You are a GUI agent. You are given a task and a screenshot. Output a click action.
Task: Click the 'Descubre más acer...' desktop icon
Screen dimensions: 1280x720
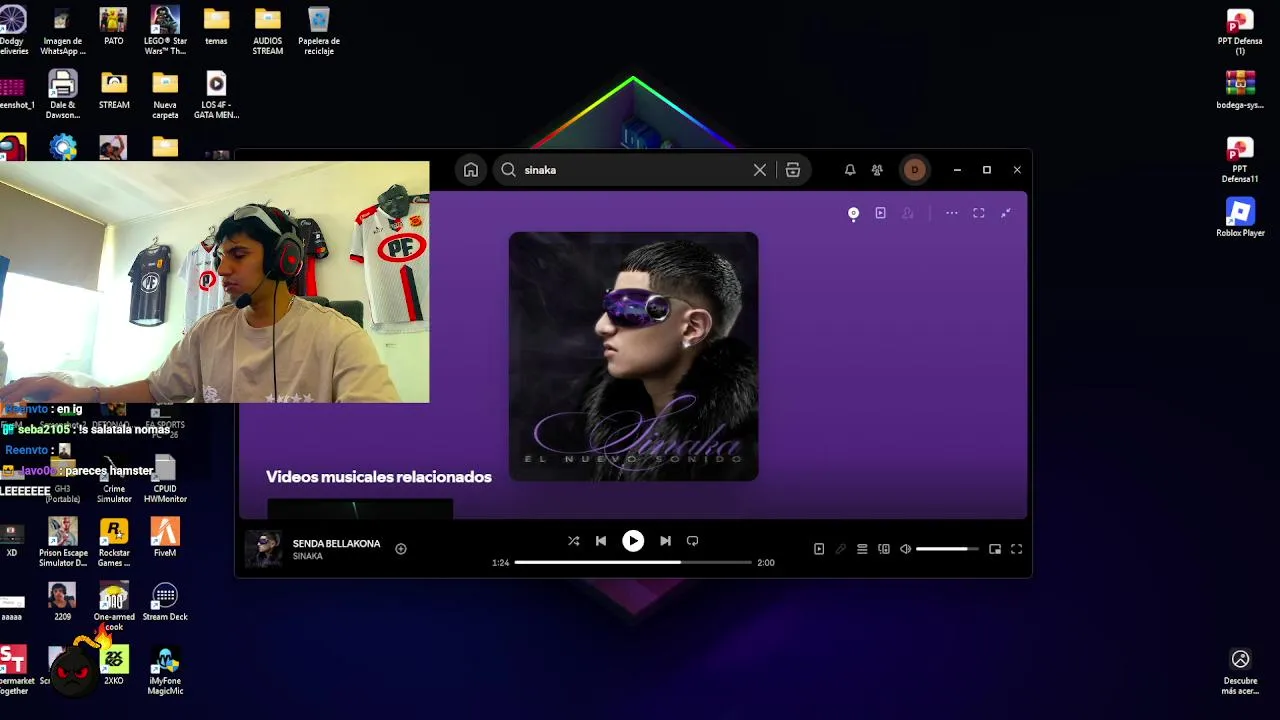[1240, 670]
